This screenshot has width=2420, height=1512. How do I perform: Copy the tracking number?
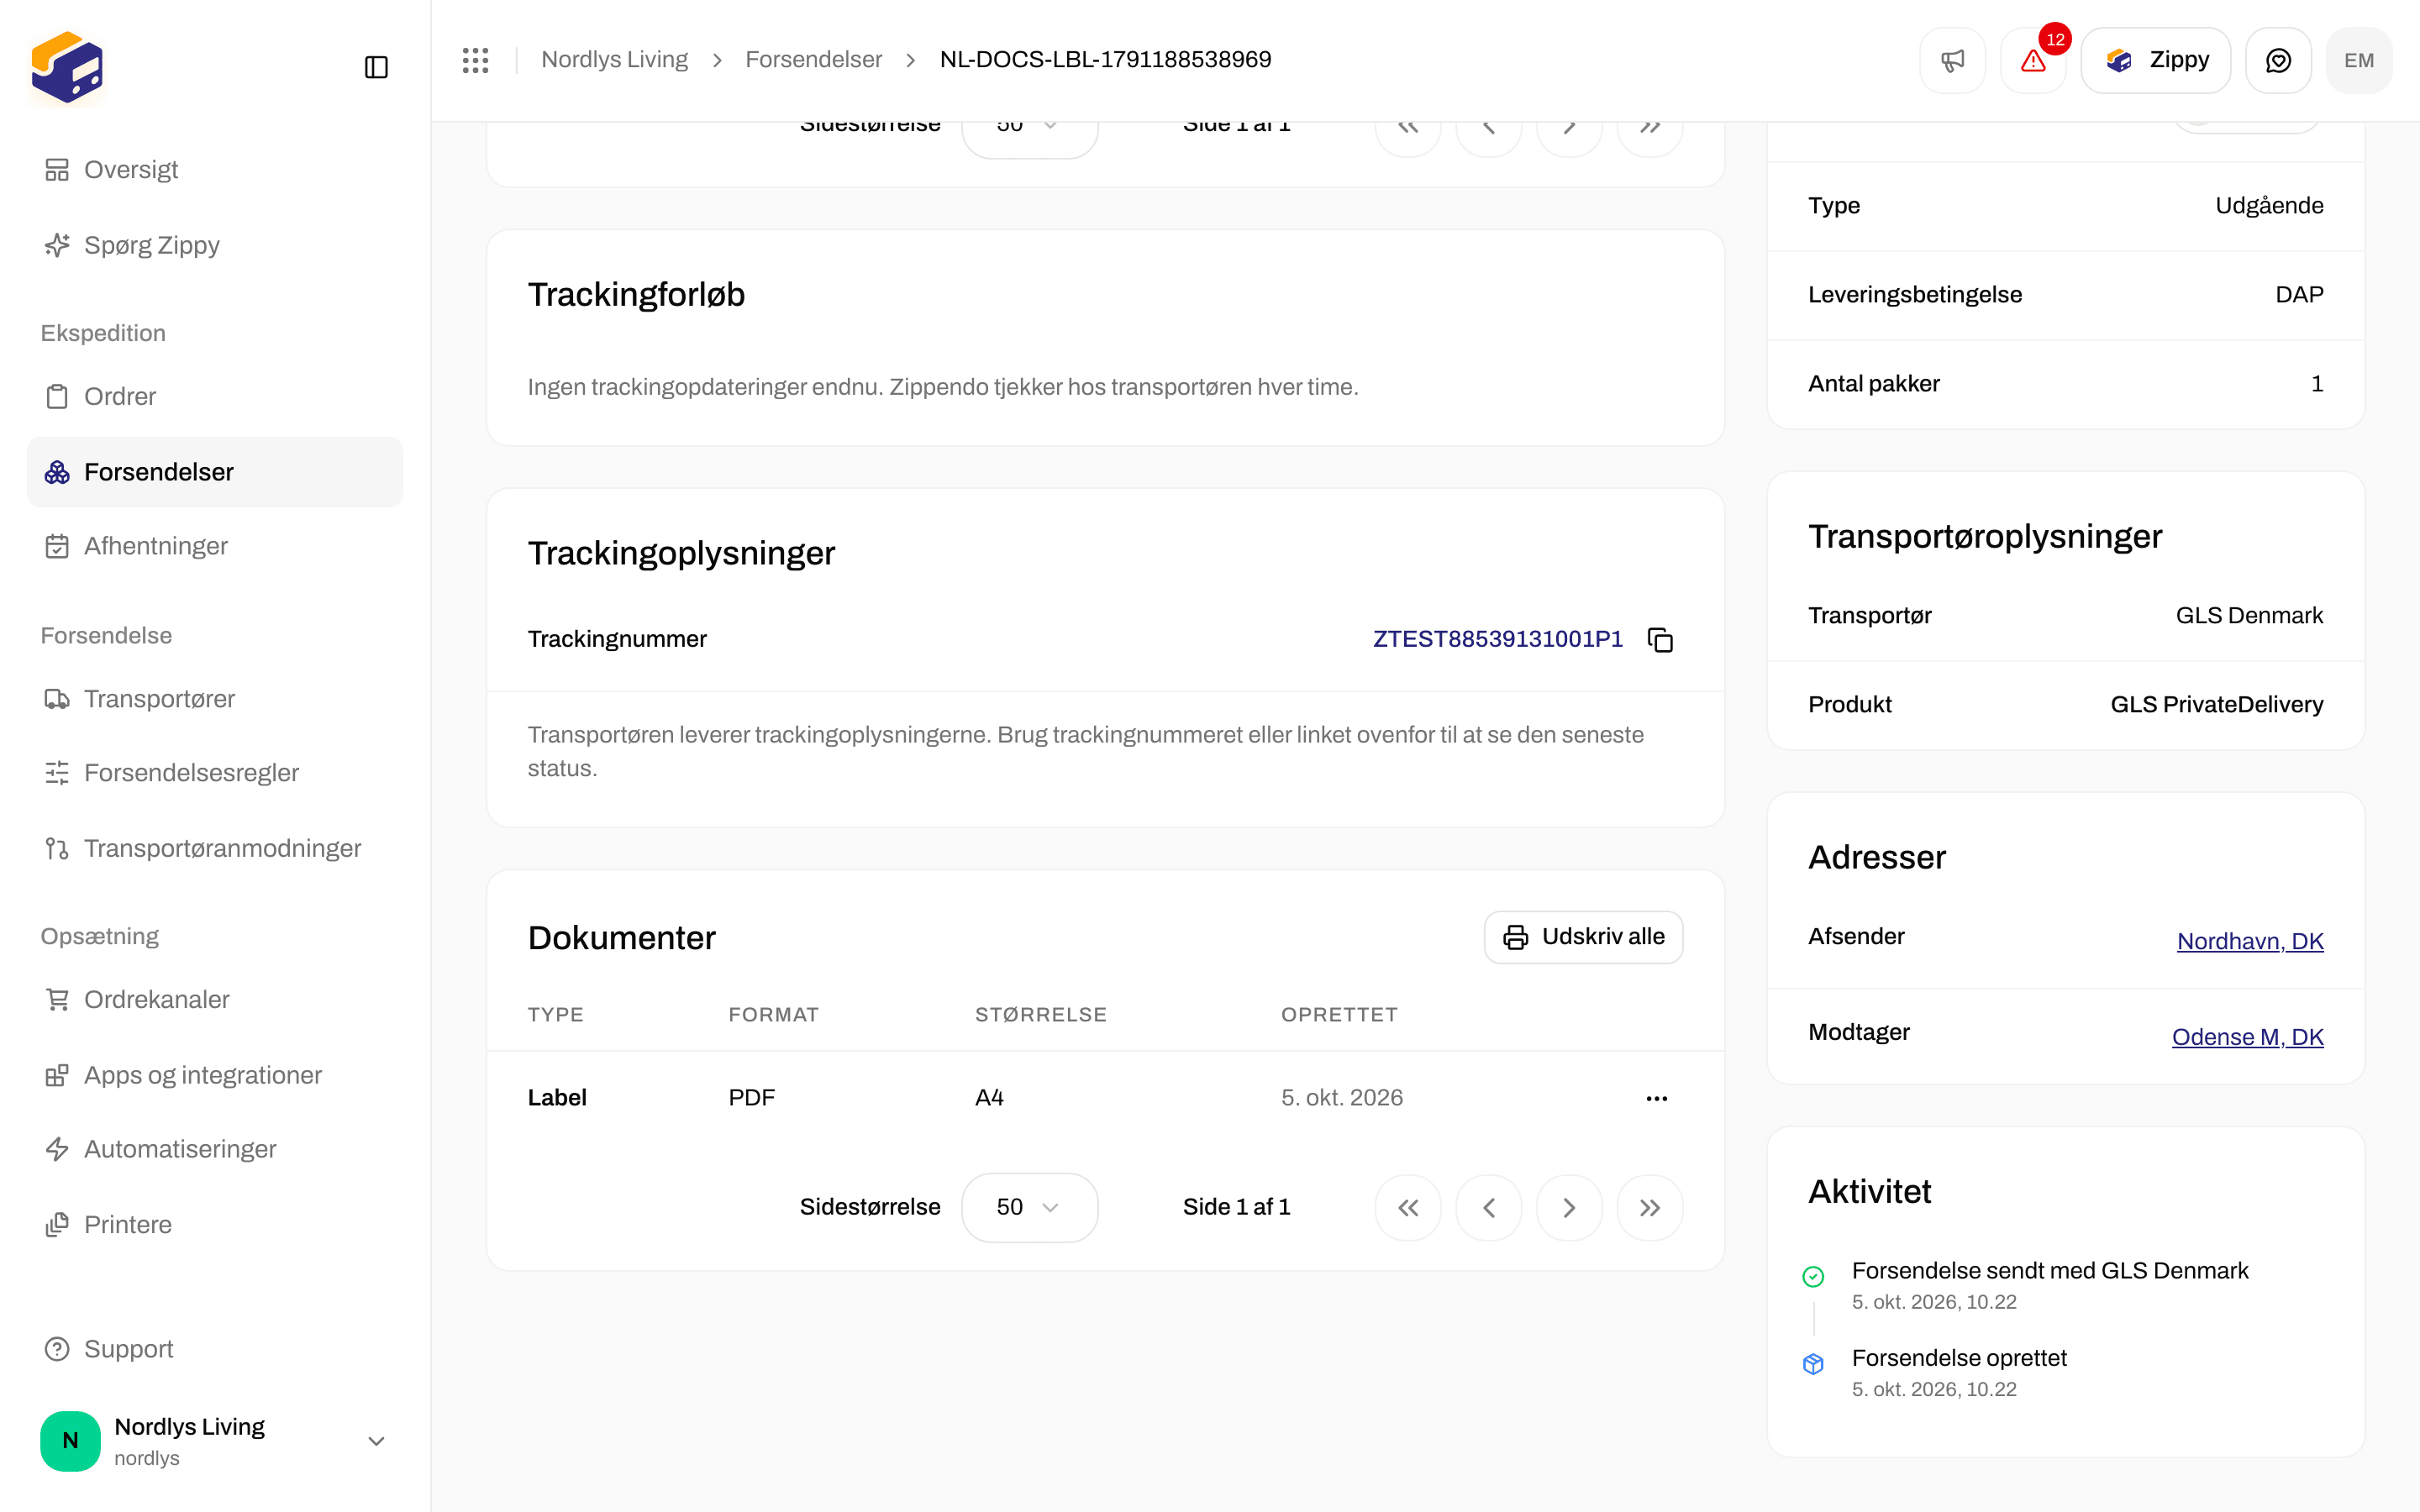(x=1660, y=640)
